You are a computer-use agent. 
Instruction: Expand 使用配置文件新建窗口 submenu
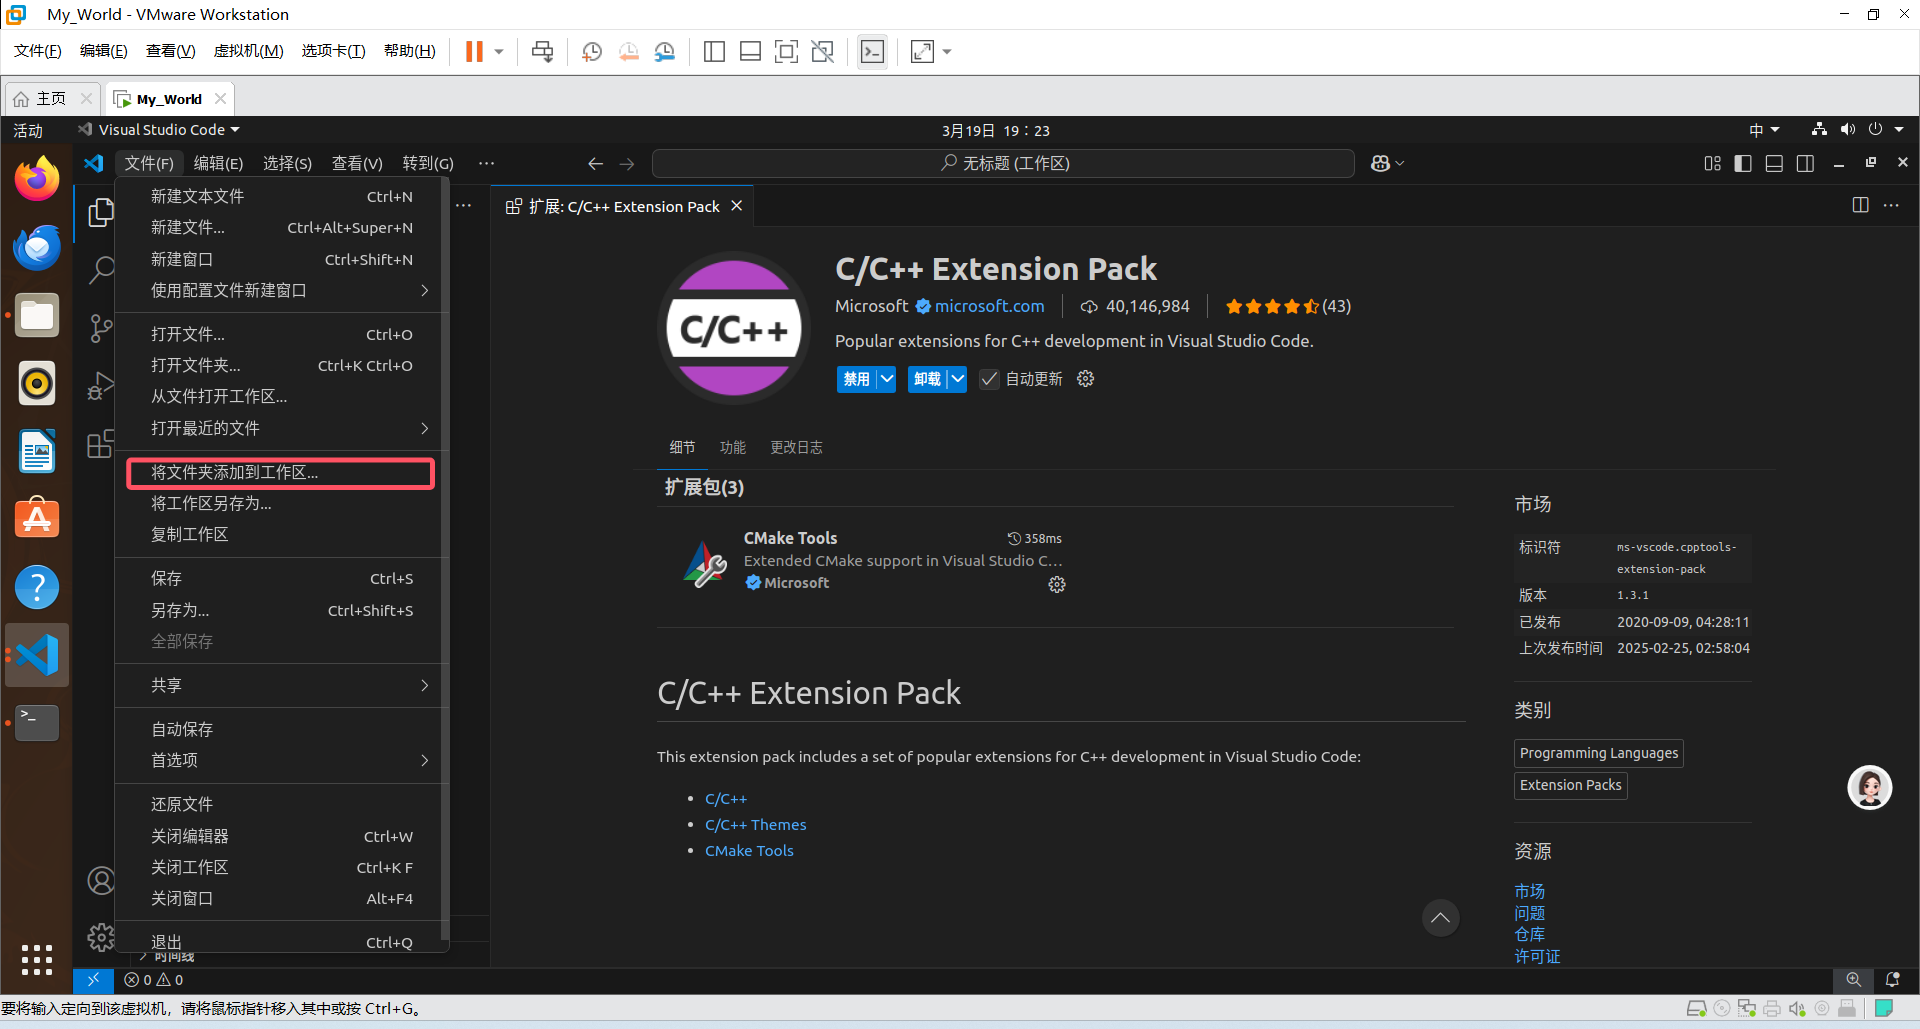click(281, 290)
